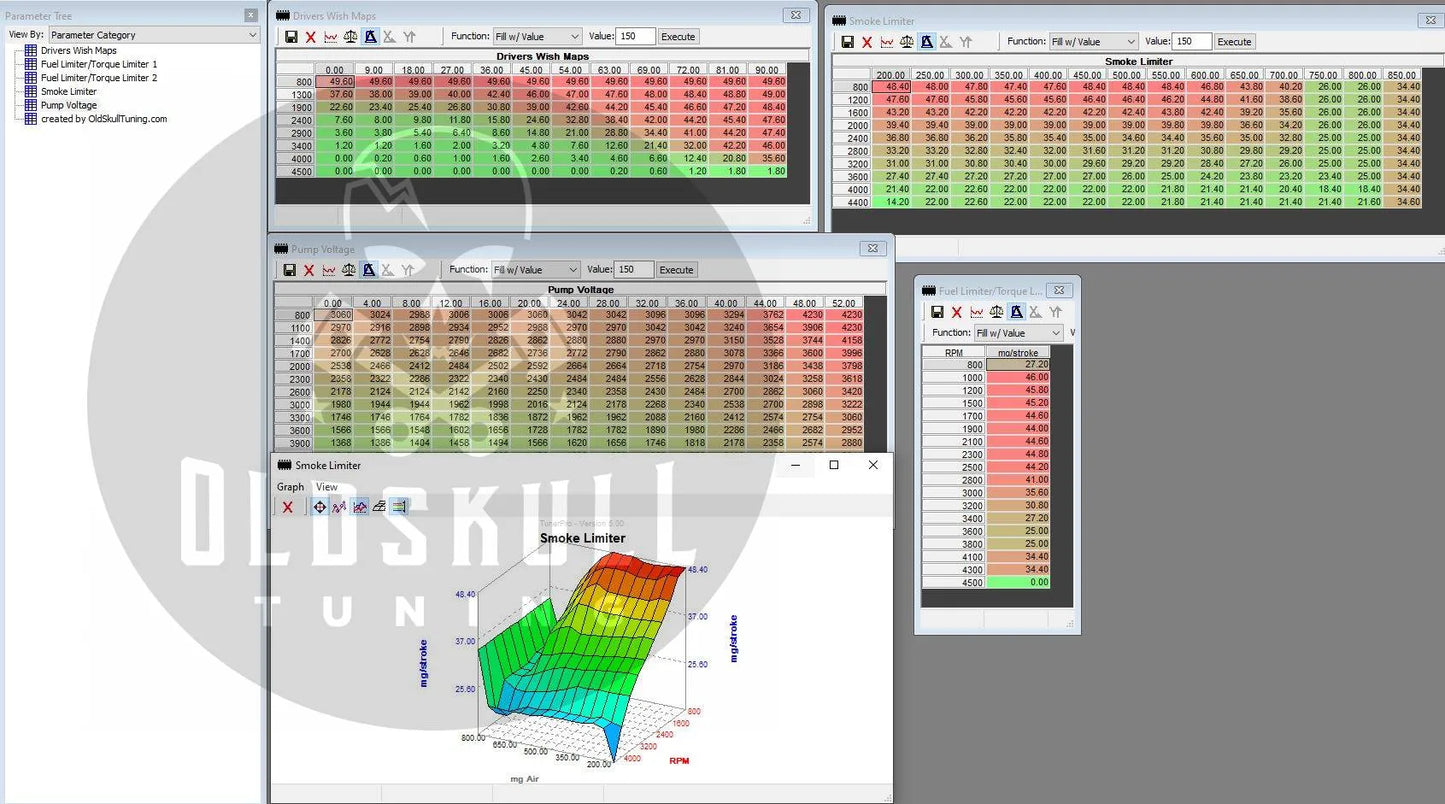Click the balance scale icon in Drivers Wish Maps

(x=350, y=37)
